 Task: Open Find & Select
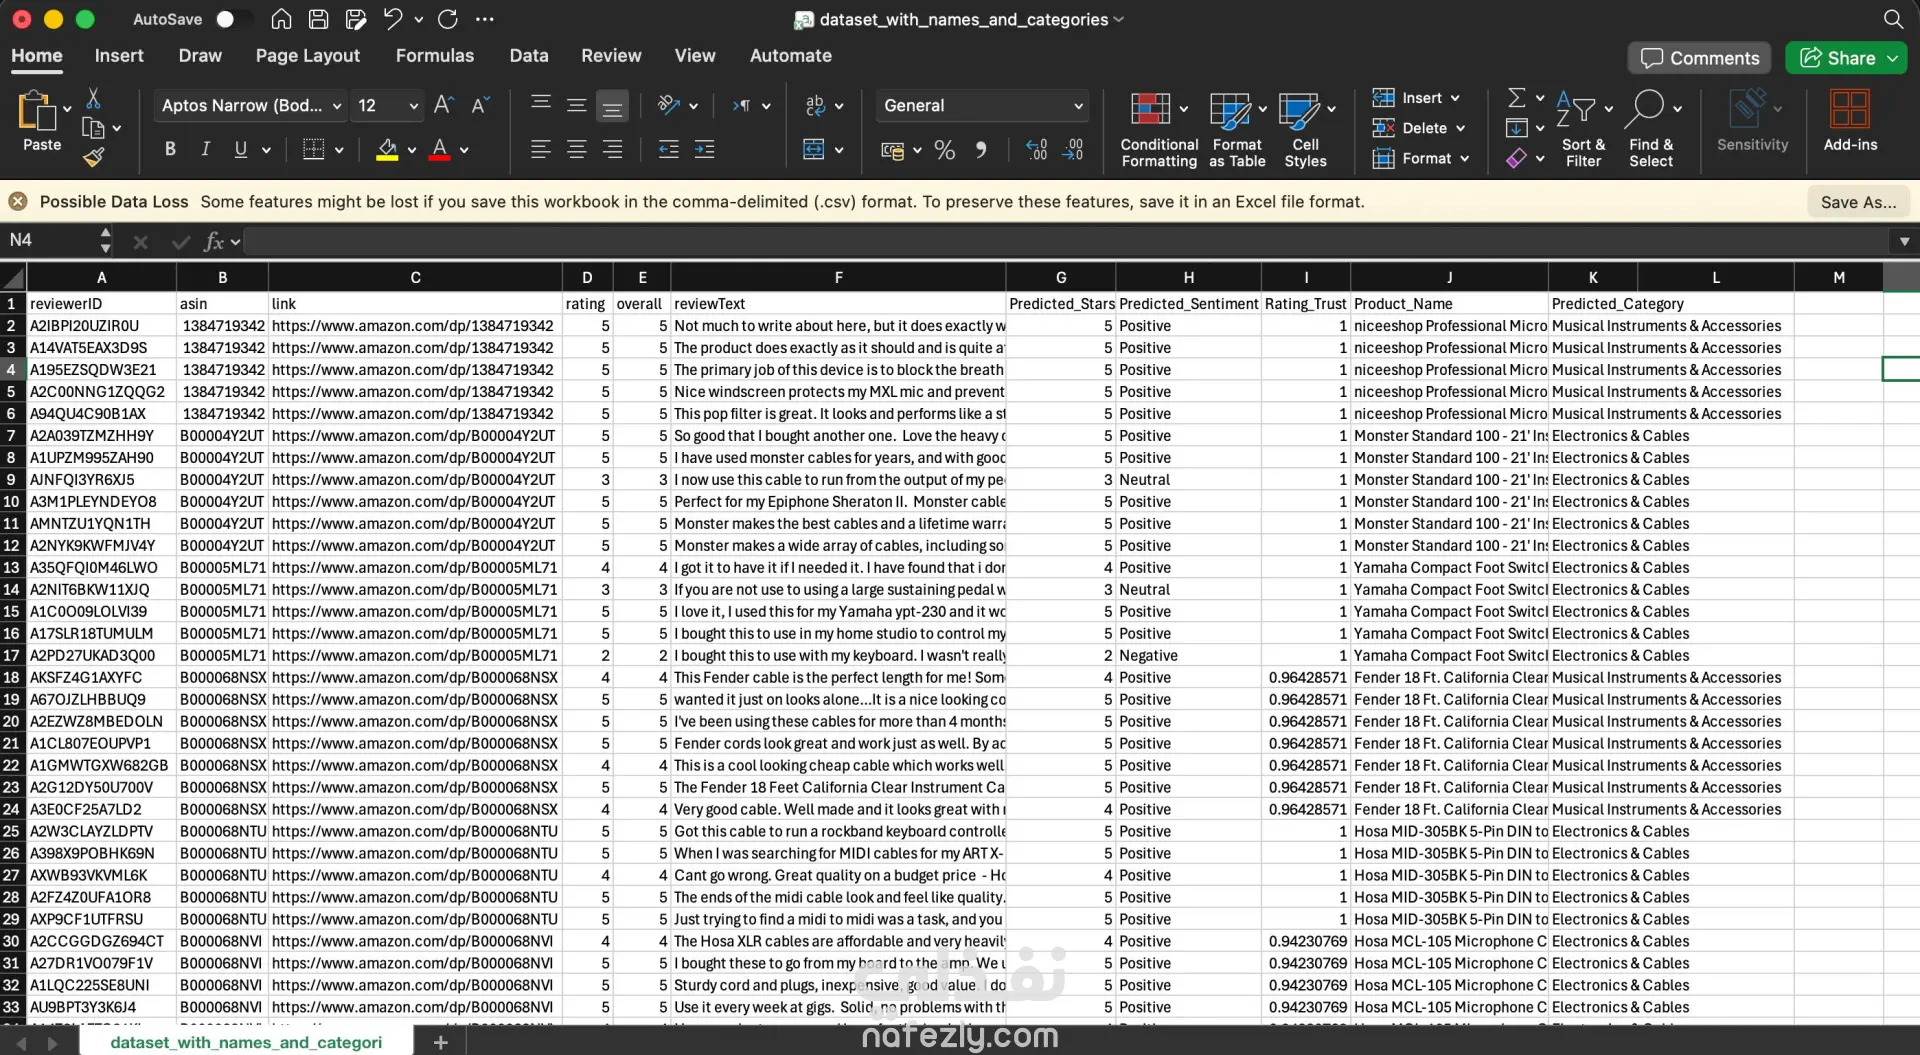[1651, 129]
